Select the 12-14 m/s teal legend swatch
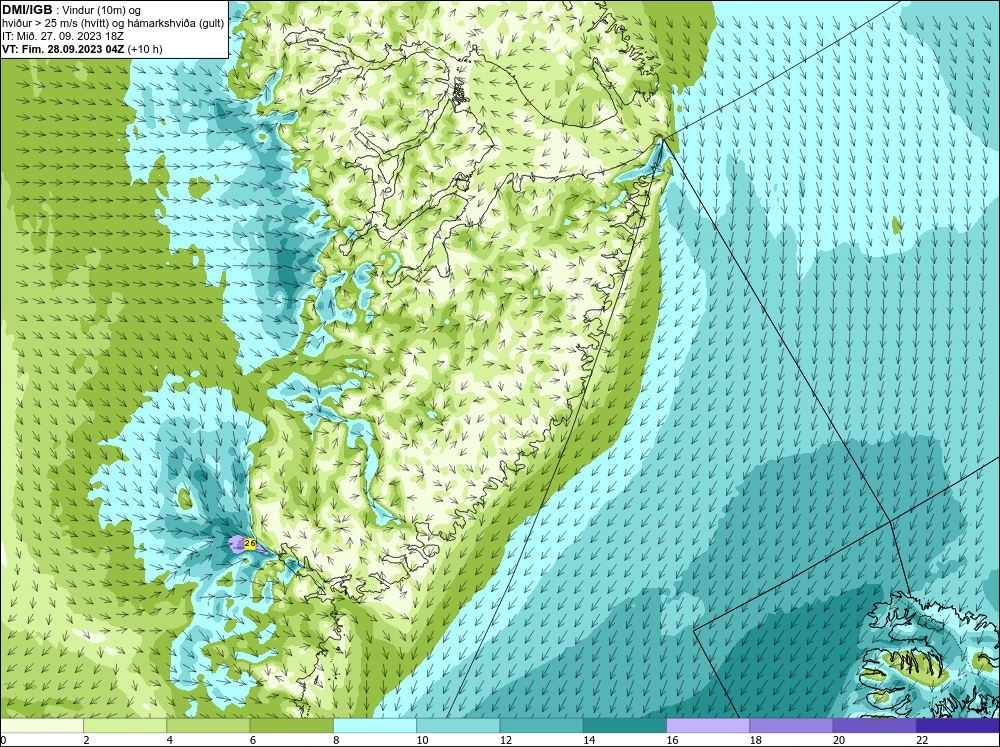Viewport: 1000px width, 747px height. pos(541,726)
